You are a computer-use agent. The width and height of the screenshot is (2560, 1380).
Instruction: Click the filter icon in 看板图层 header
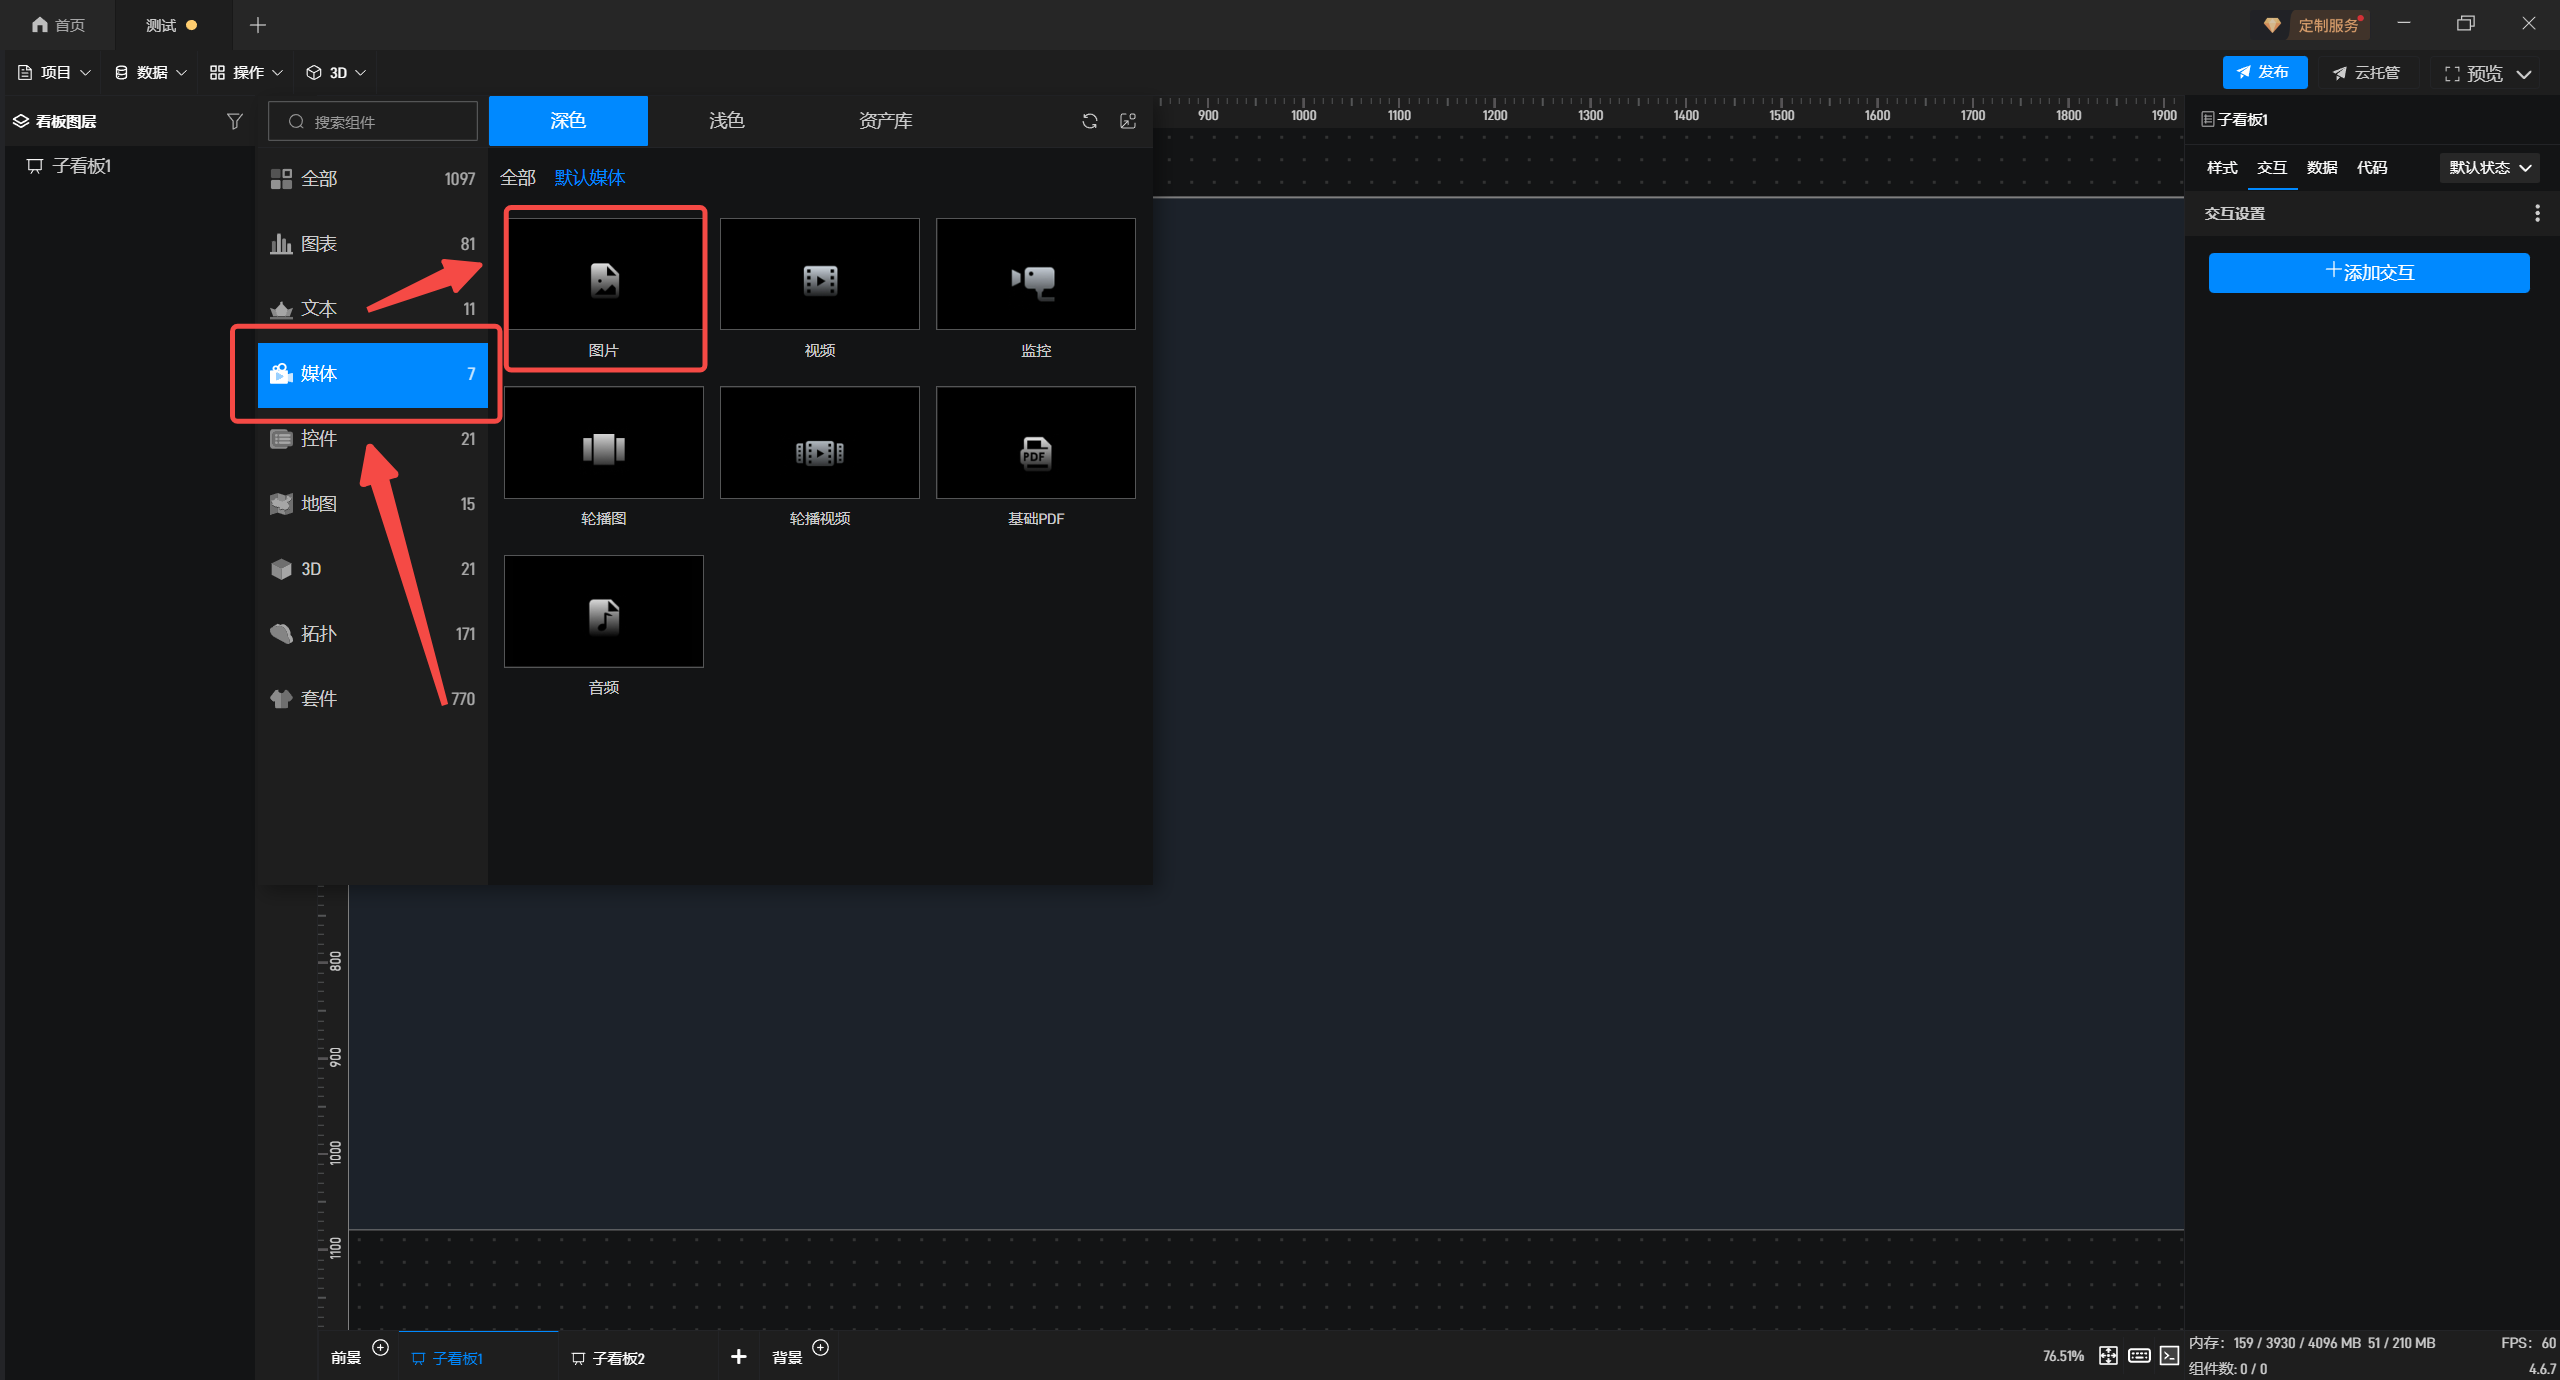click(x=234, y=121)
